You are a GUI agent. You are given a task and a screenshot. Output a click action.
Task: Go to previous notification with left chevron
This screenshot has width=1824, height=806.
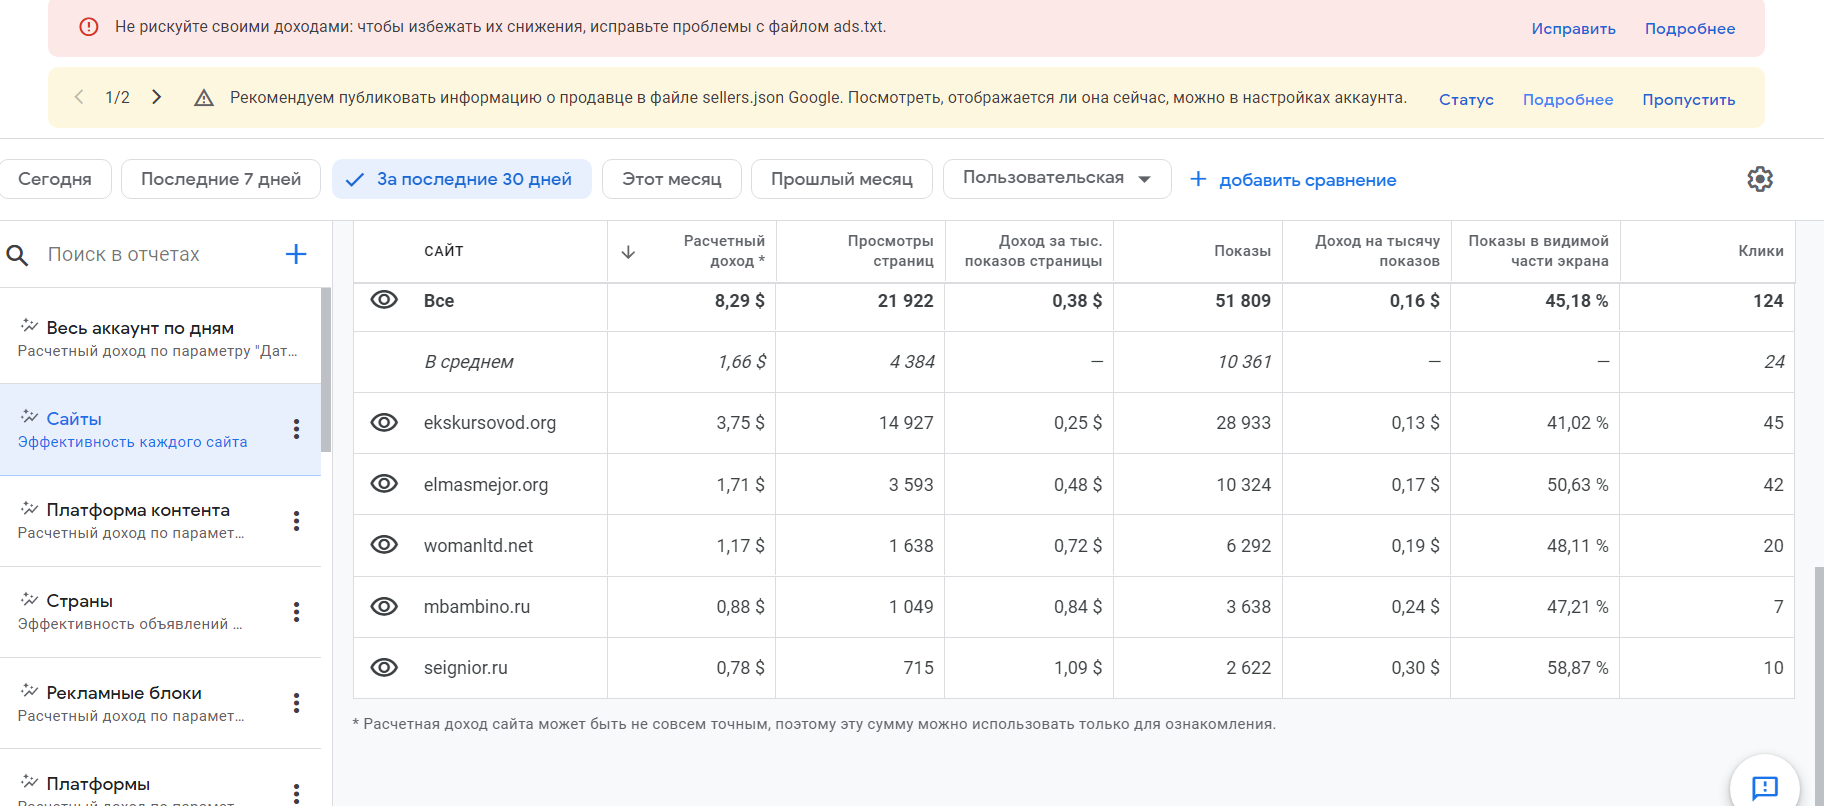click(79, 97)
